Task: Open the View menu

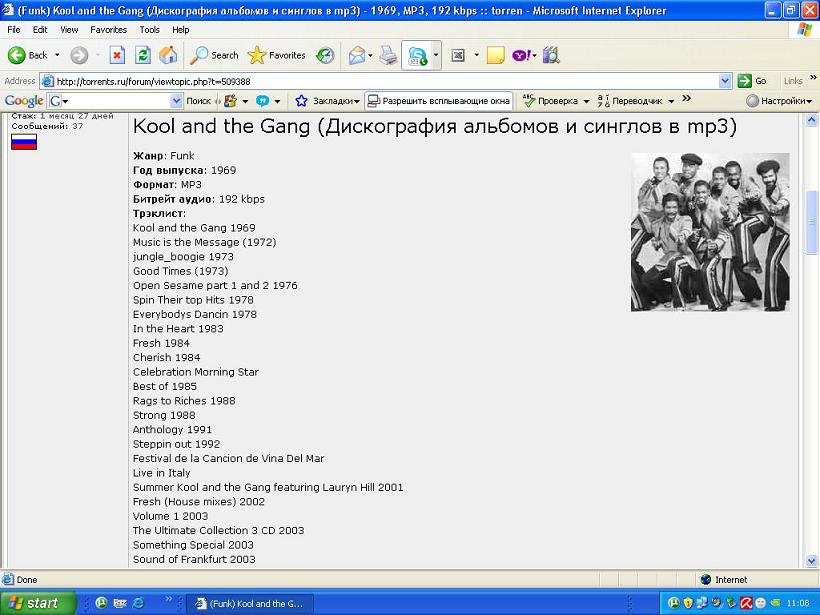Action: 69,30
